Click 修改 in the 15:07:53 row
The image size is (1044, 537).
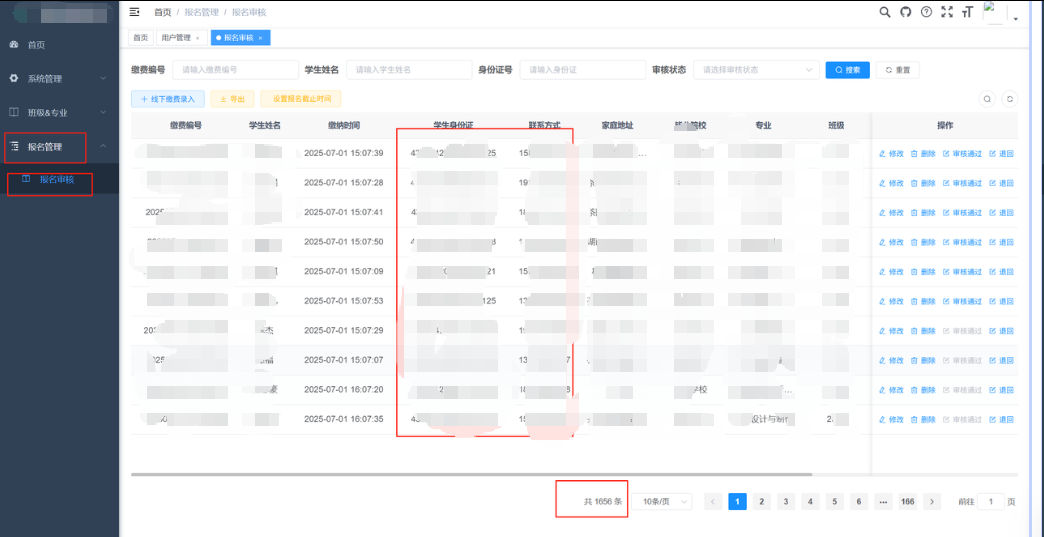892,301
